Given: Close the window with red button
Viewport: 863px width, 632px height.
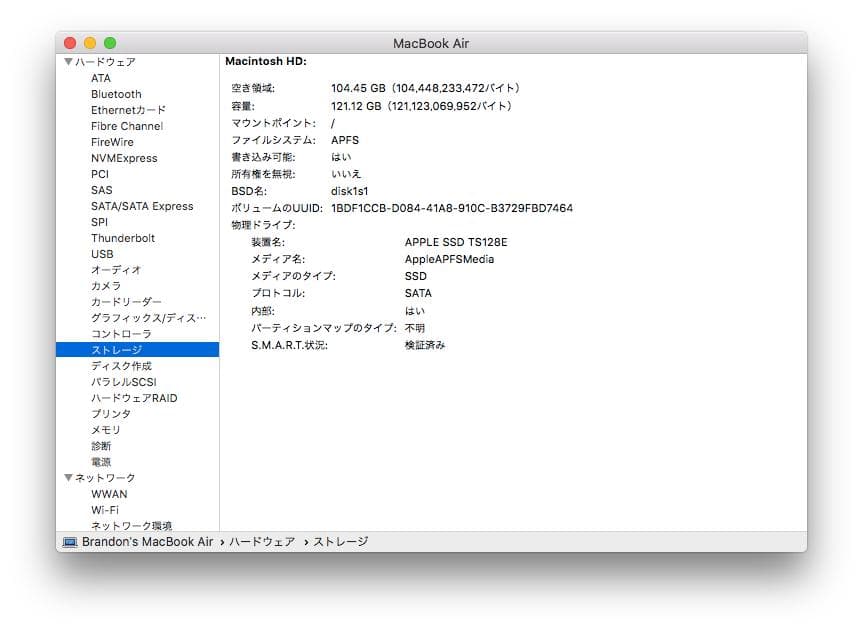Looking at the screenshot, I should 70,43.
